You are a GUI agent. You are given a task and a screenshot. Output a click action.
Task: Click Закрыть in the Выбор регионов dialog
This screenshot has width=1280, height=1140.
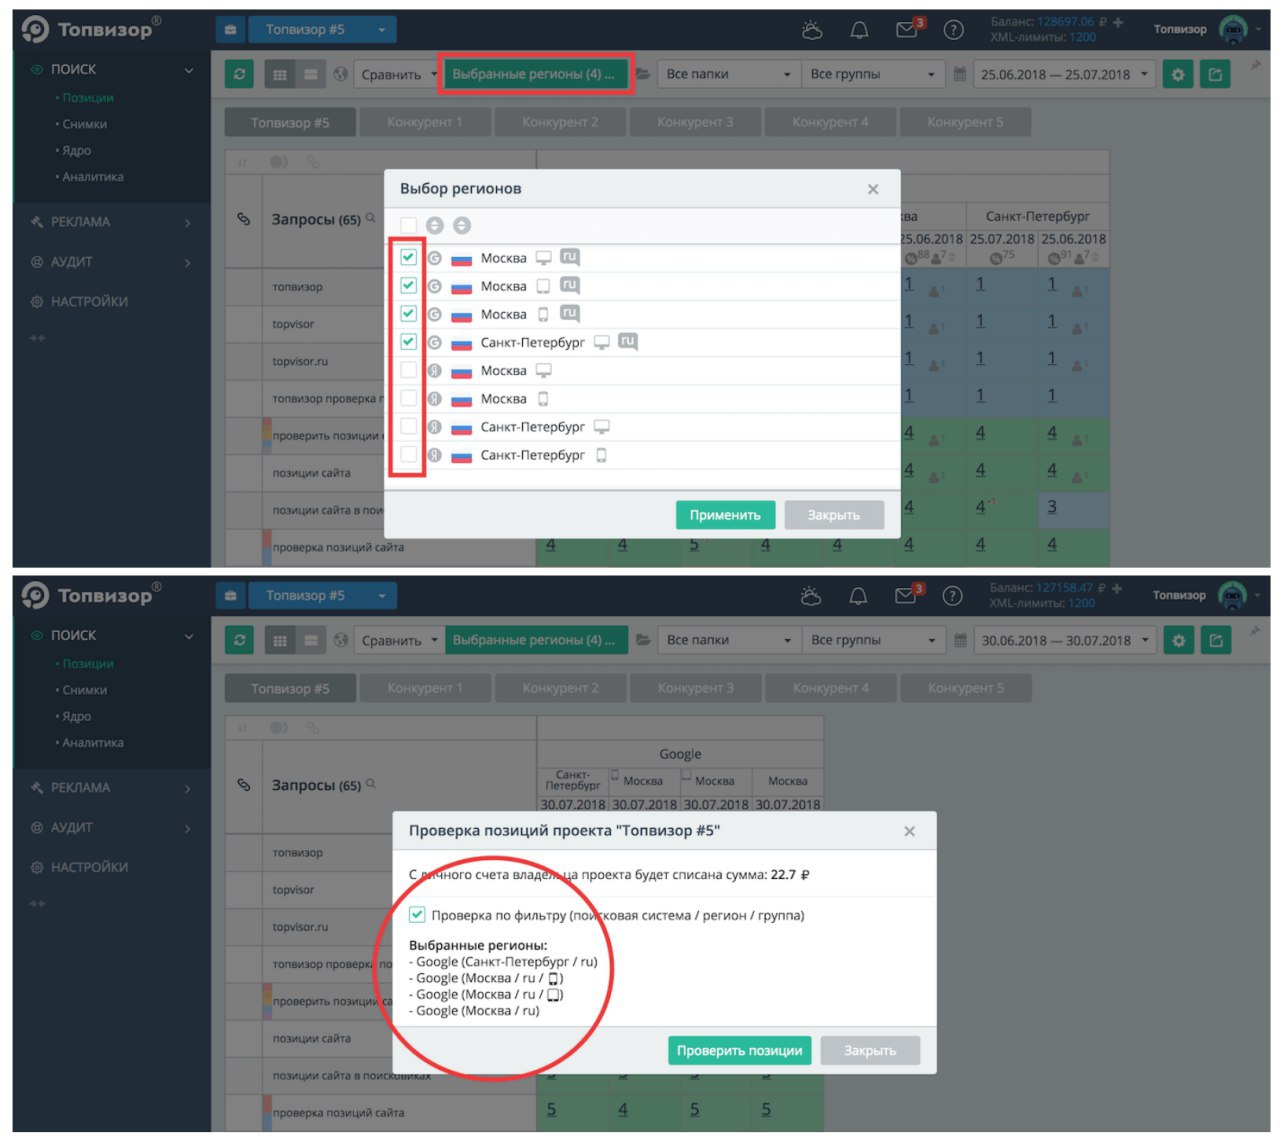click(834, 515)
